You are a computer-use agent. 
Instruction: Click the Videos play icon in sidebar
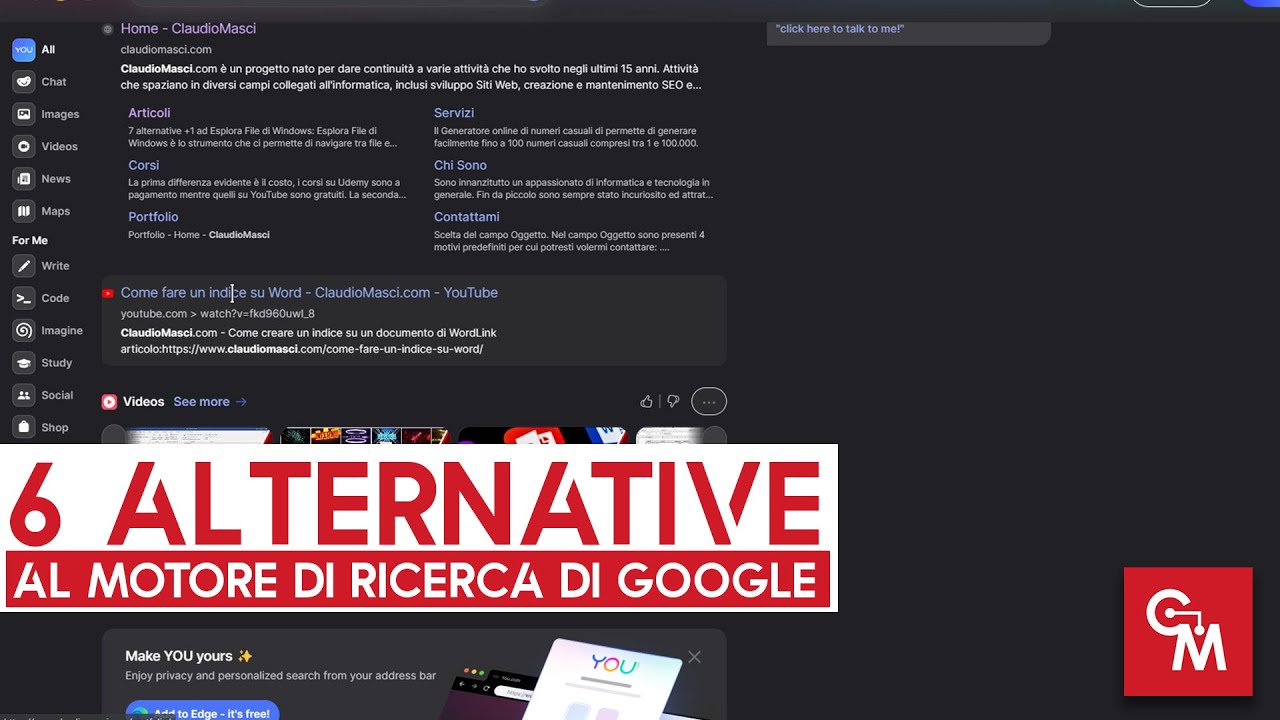(x=23, y=146)
